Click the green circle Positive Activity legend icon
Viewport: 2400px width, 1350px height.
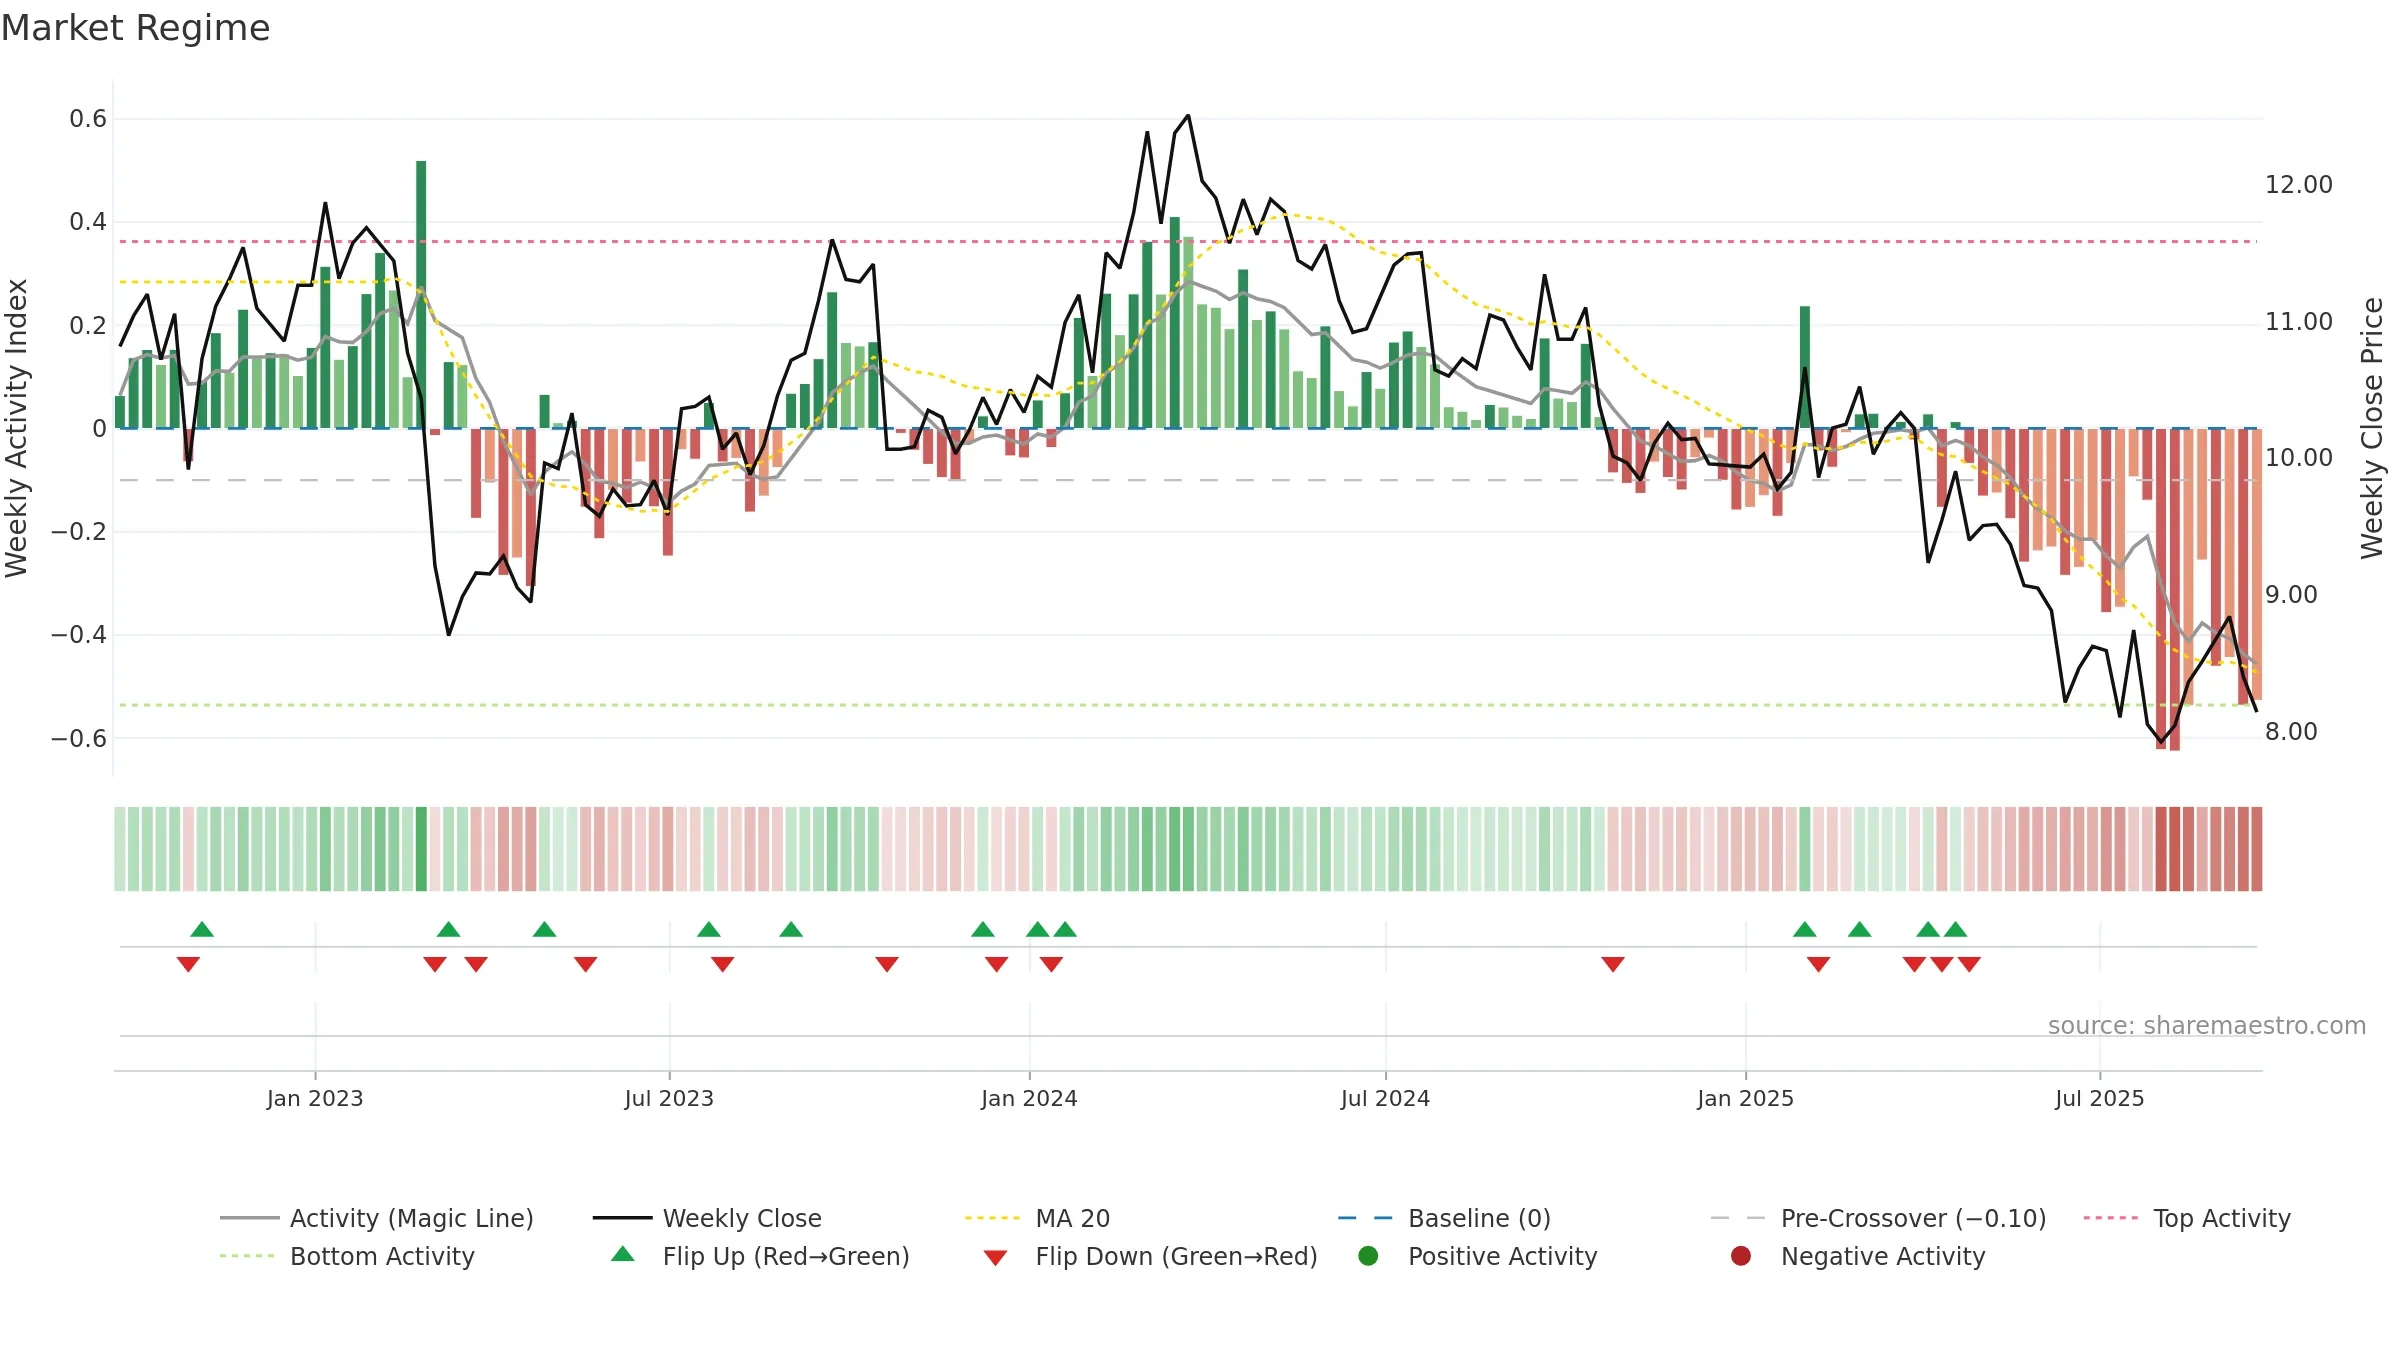point(1368,1256)
